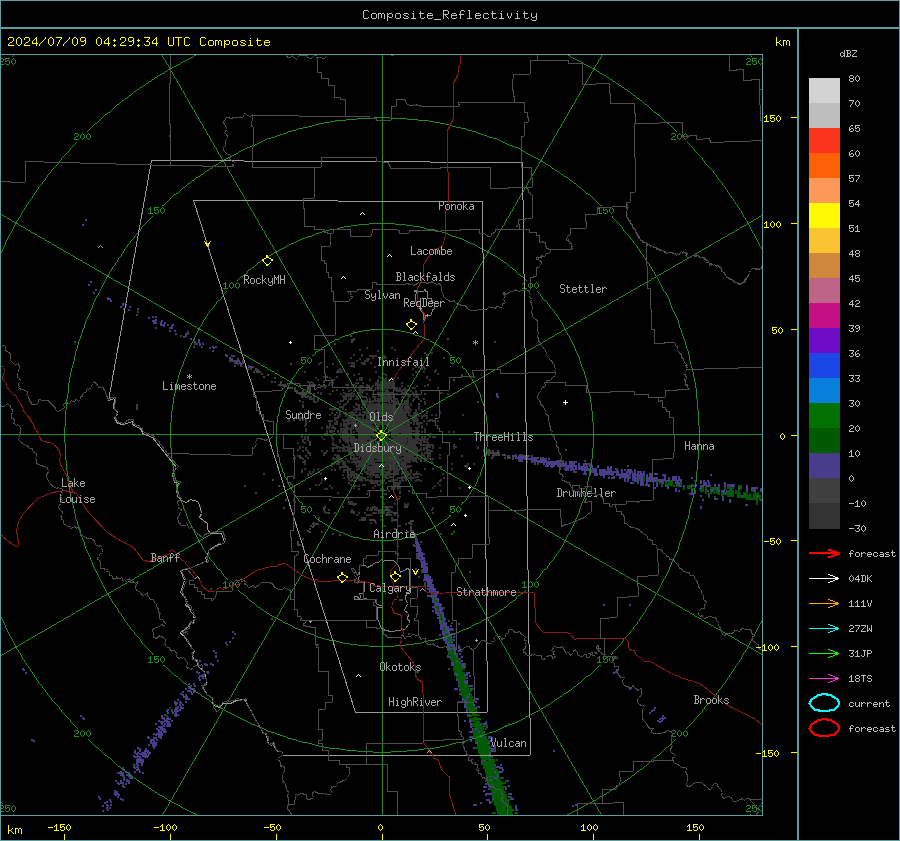Click the yellow diamond marker above Calgary
Screen dimensions: 900x841
[x=395, y=576]
